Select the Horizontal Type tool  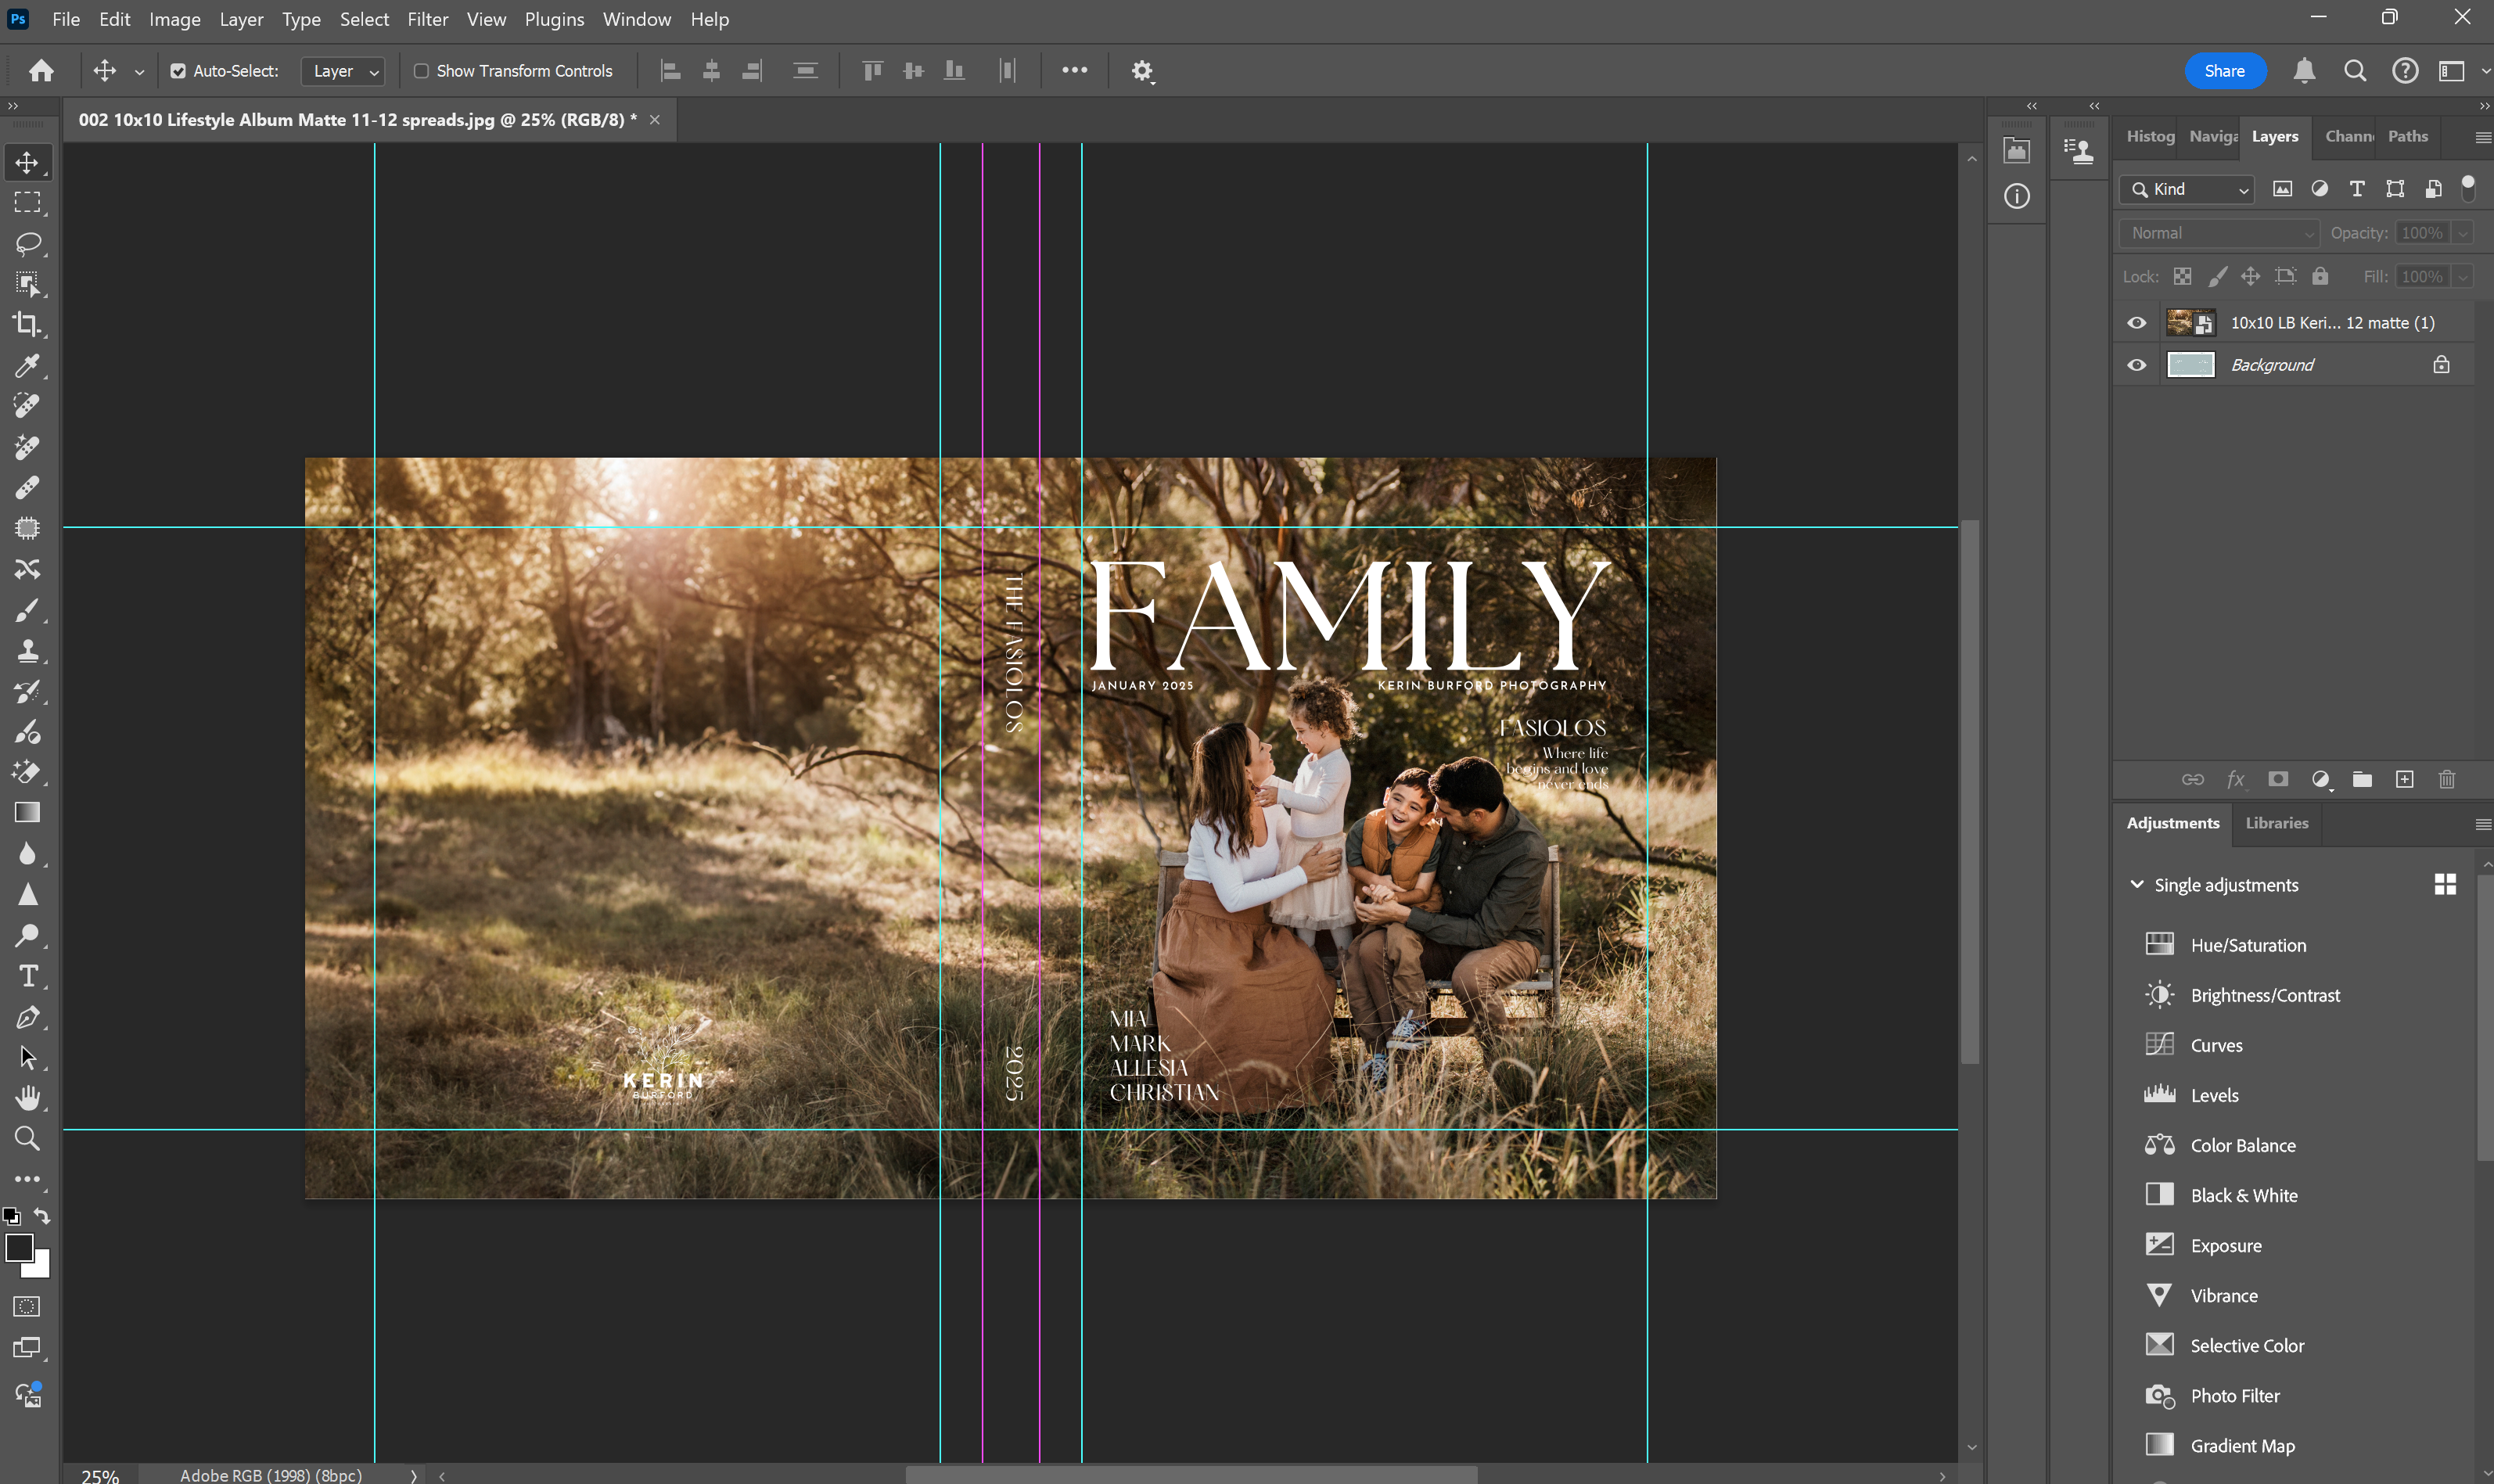(27, 976)
